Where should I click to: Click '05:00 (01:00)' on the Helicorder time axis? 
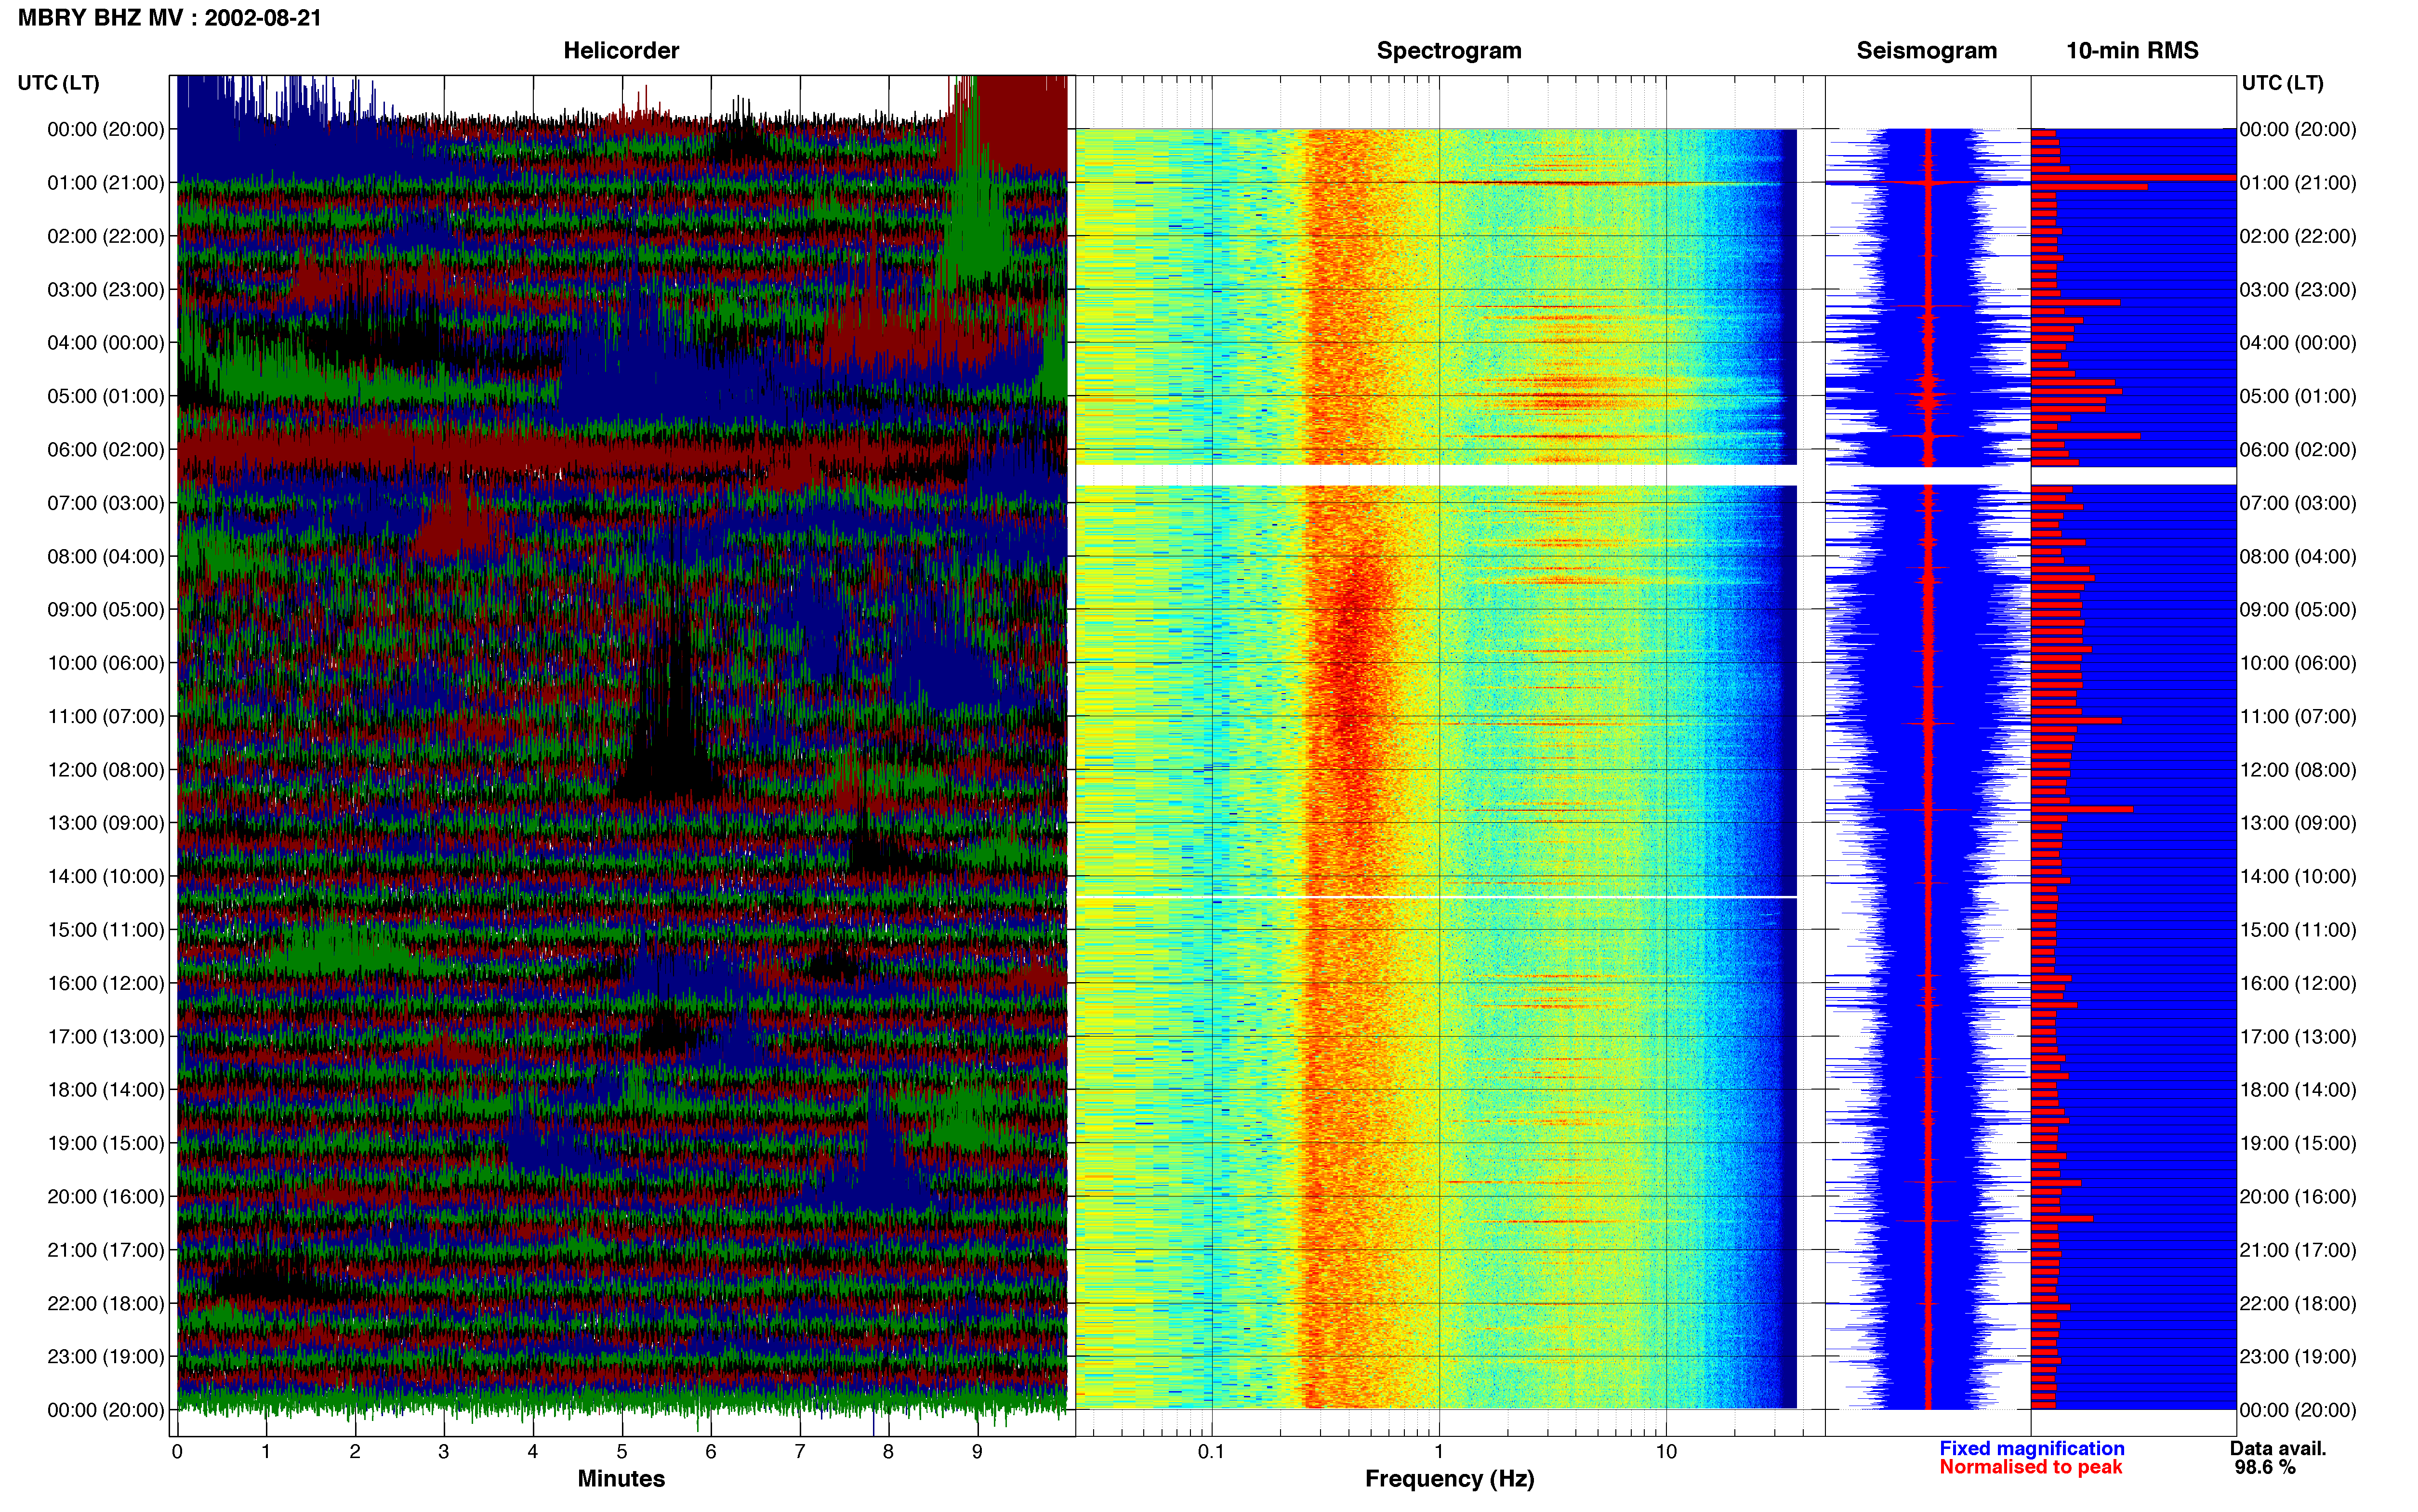pos(106,396)
